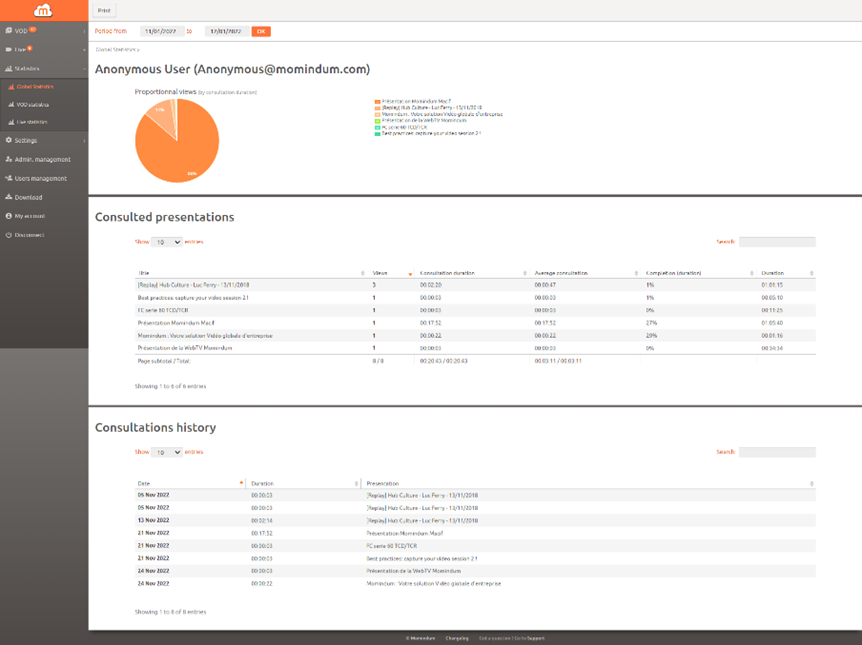Click the Date column orange sort arrow
Image resolution: width=862 pixels, height=645 pixels.
[241, 483]
